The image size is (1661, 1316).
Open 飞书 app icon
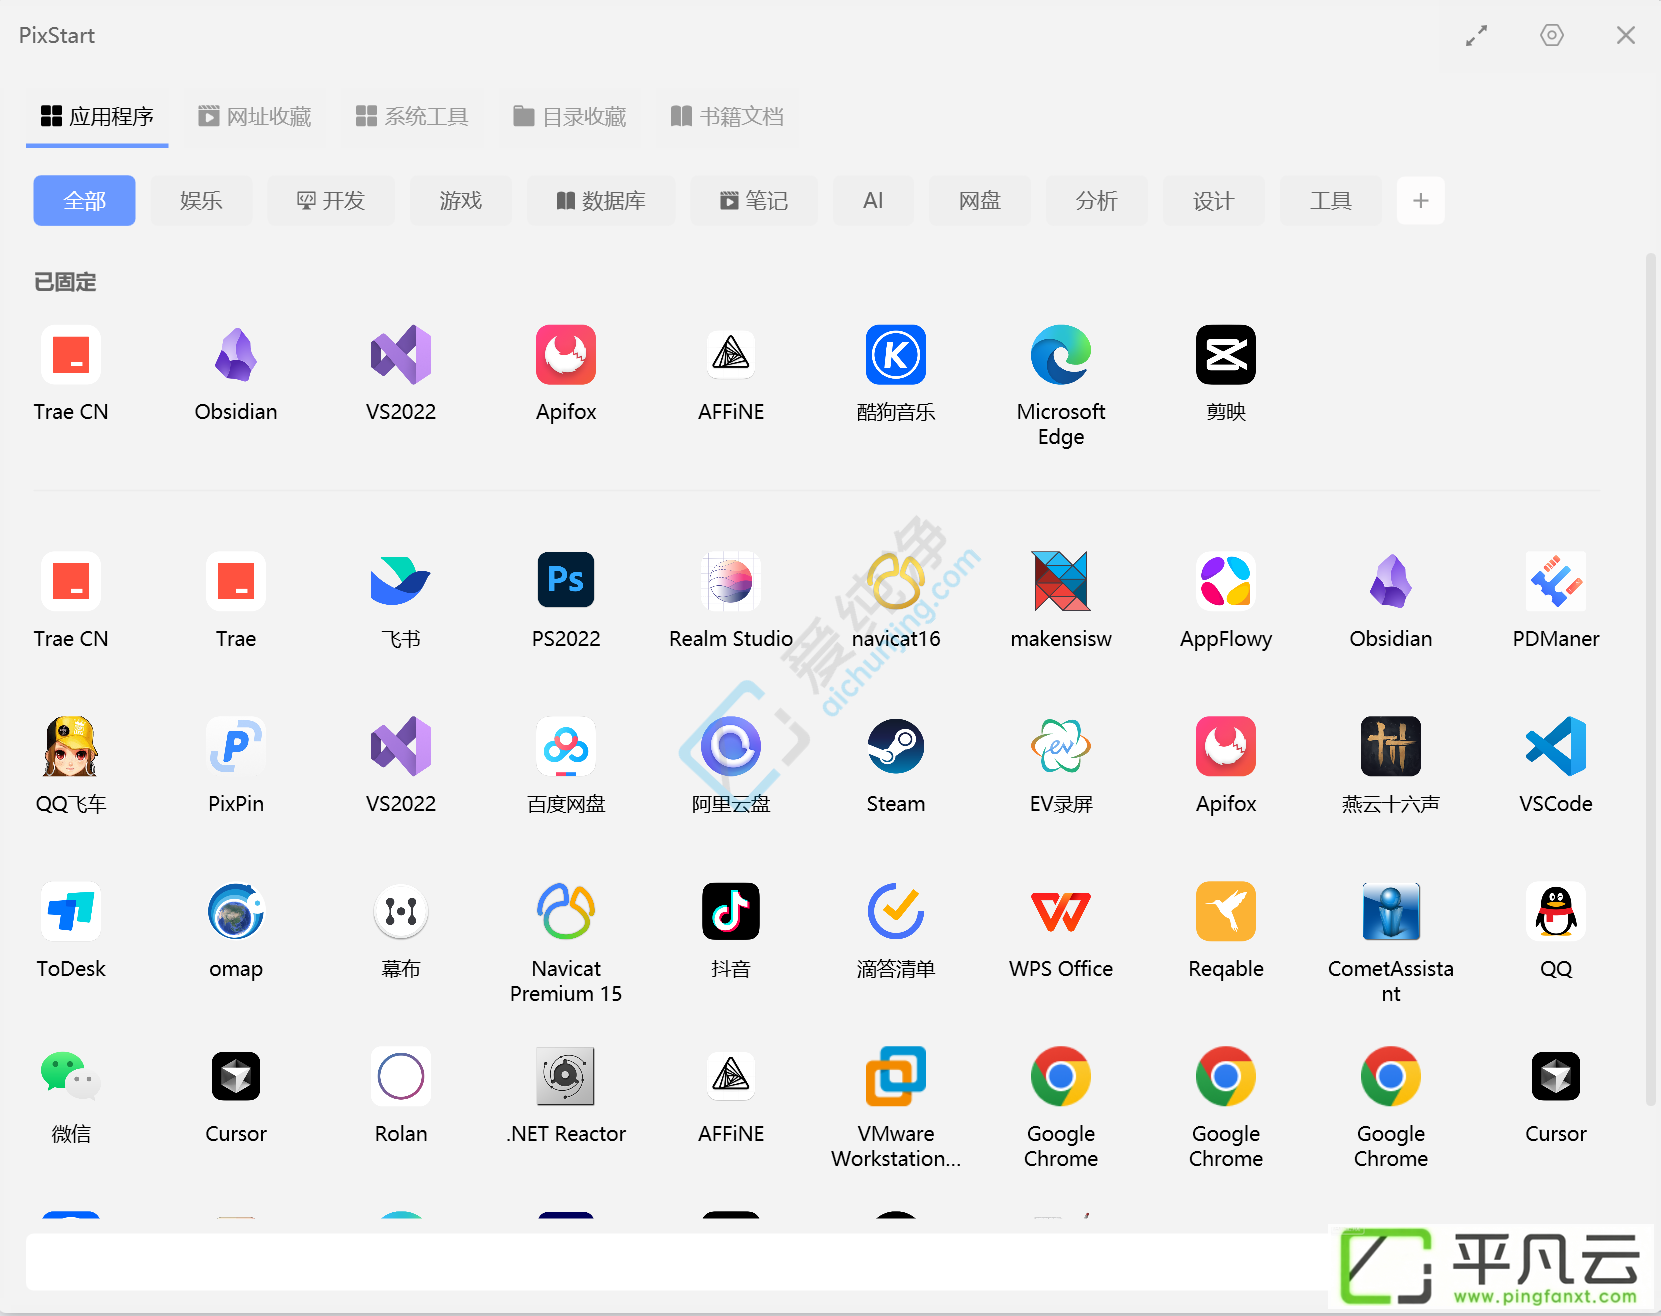pos(401,581)
